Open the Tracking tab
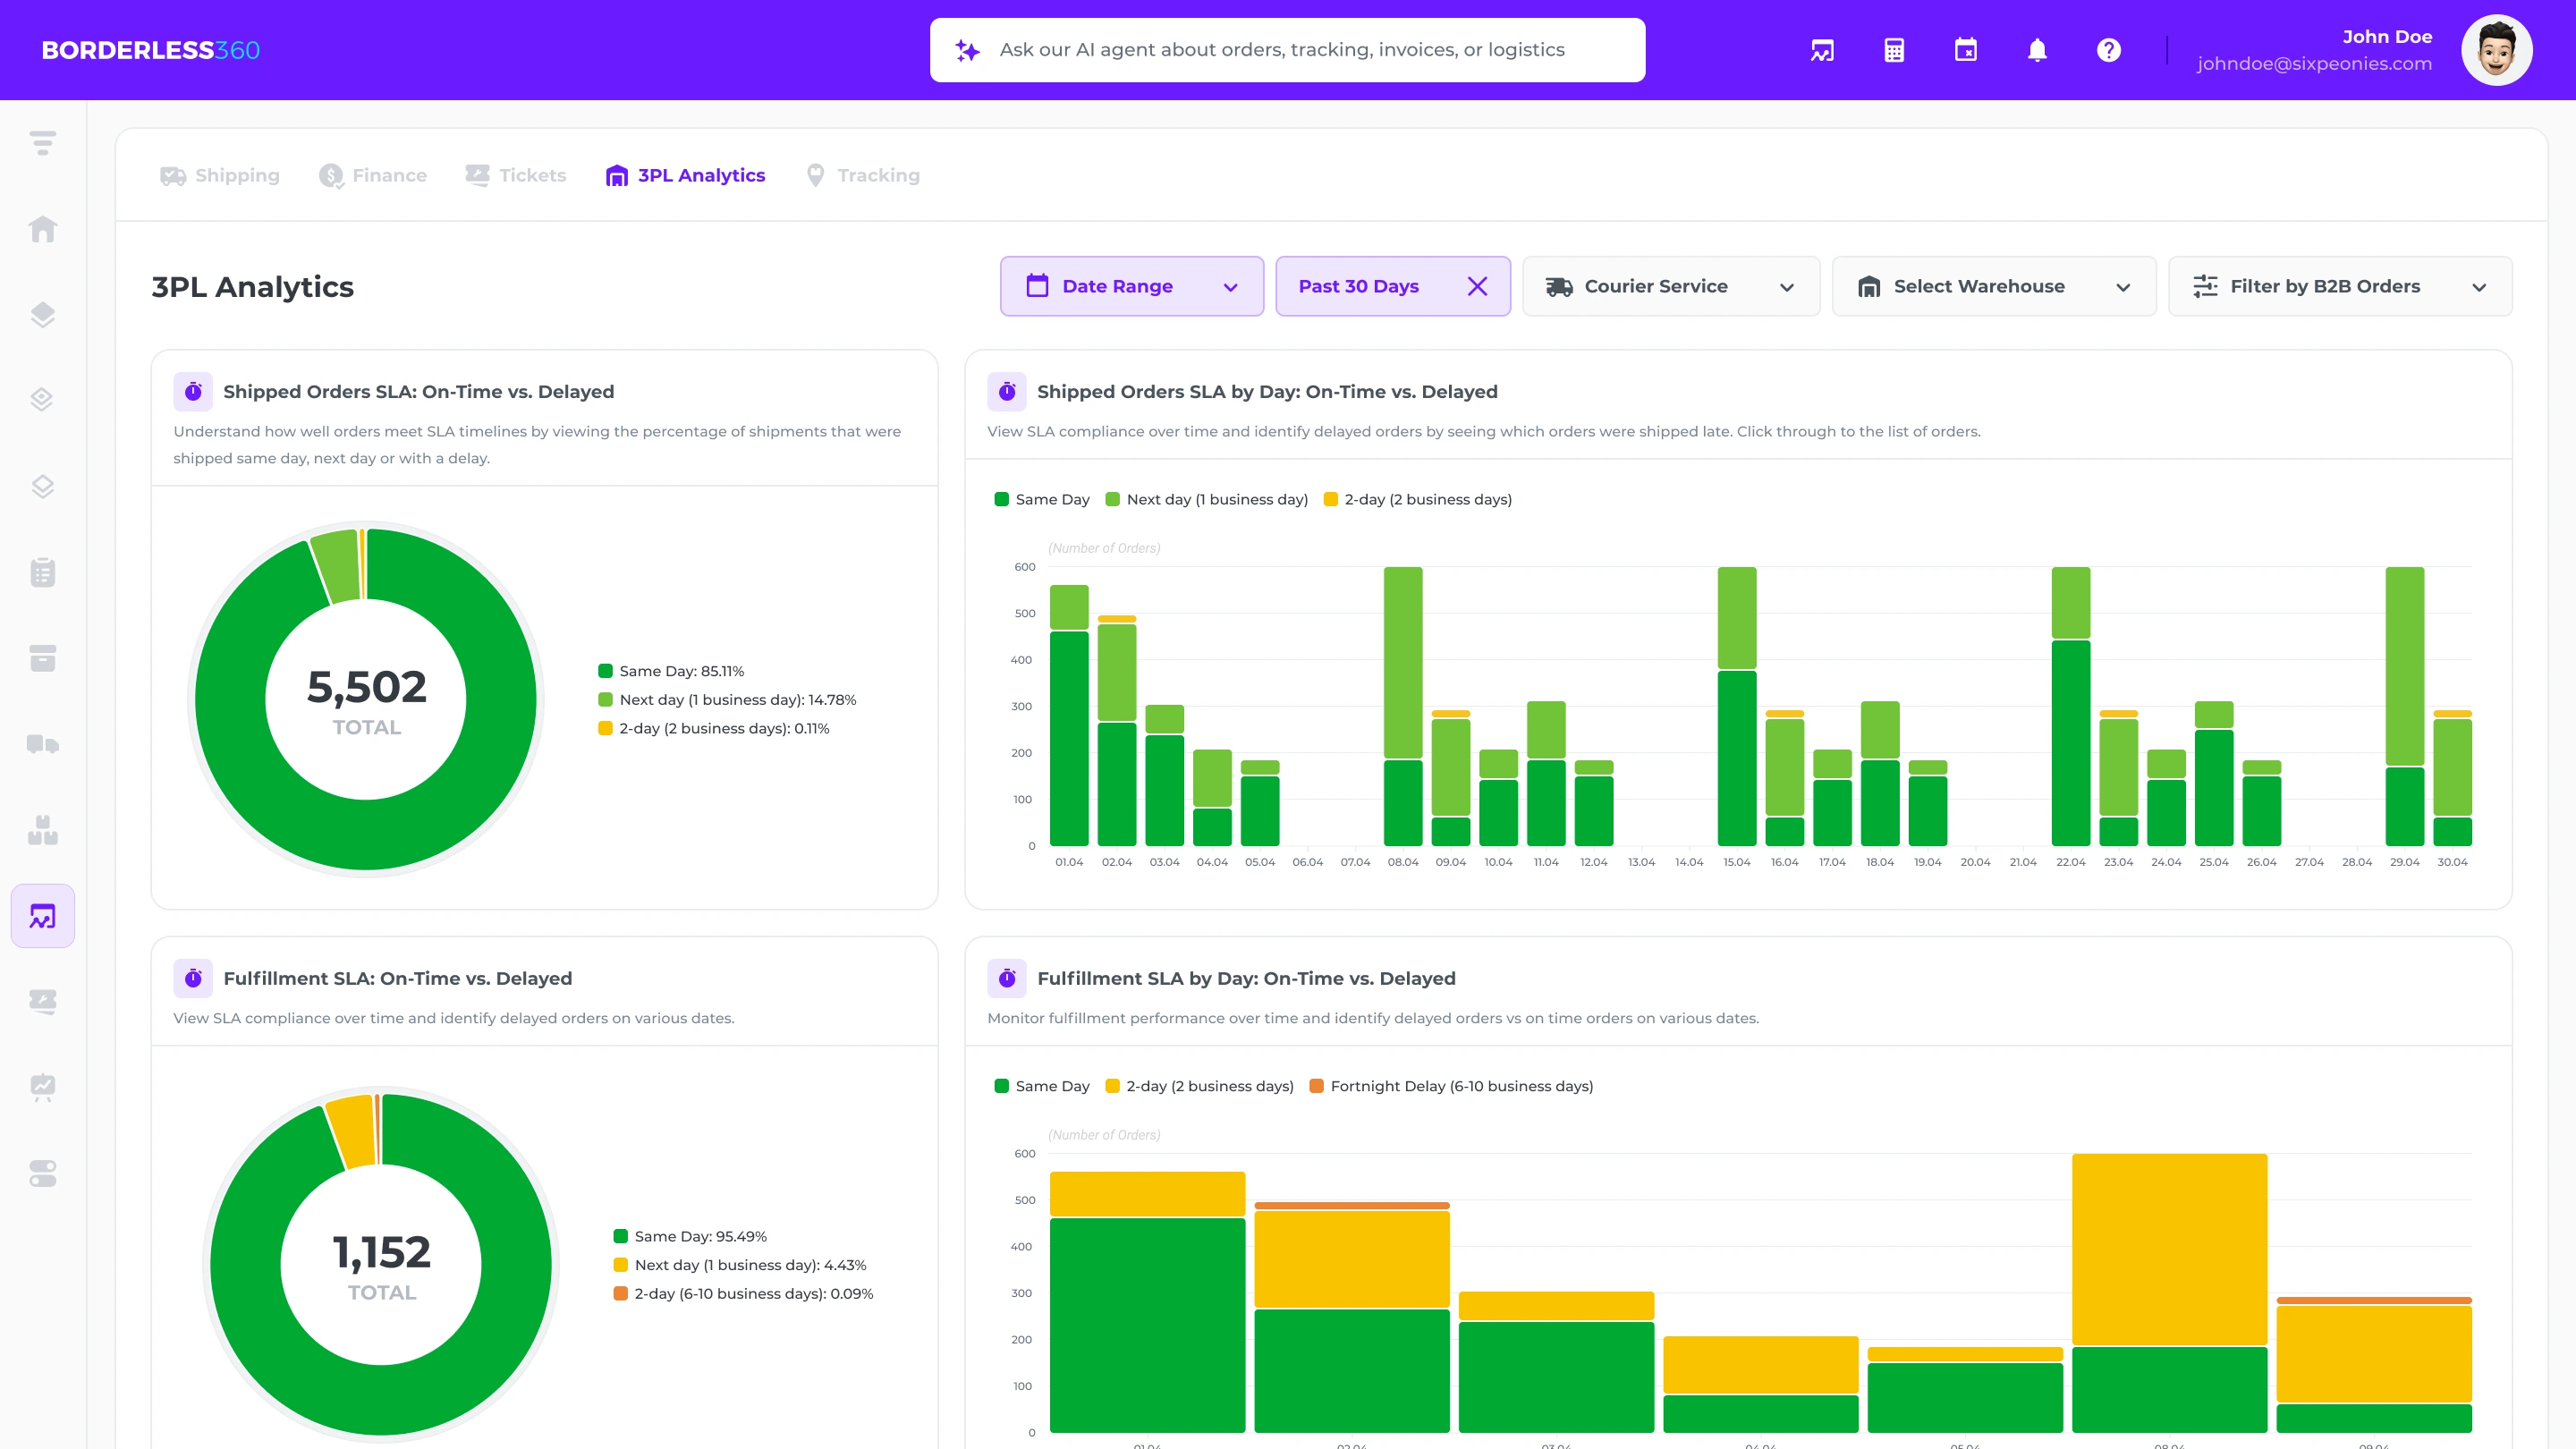 [861, 175]
